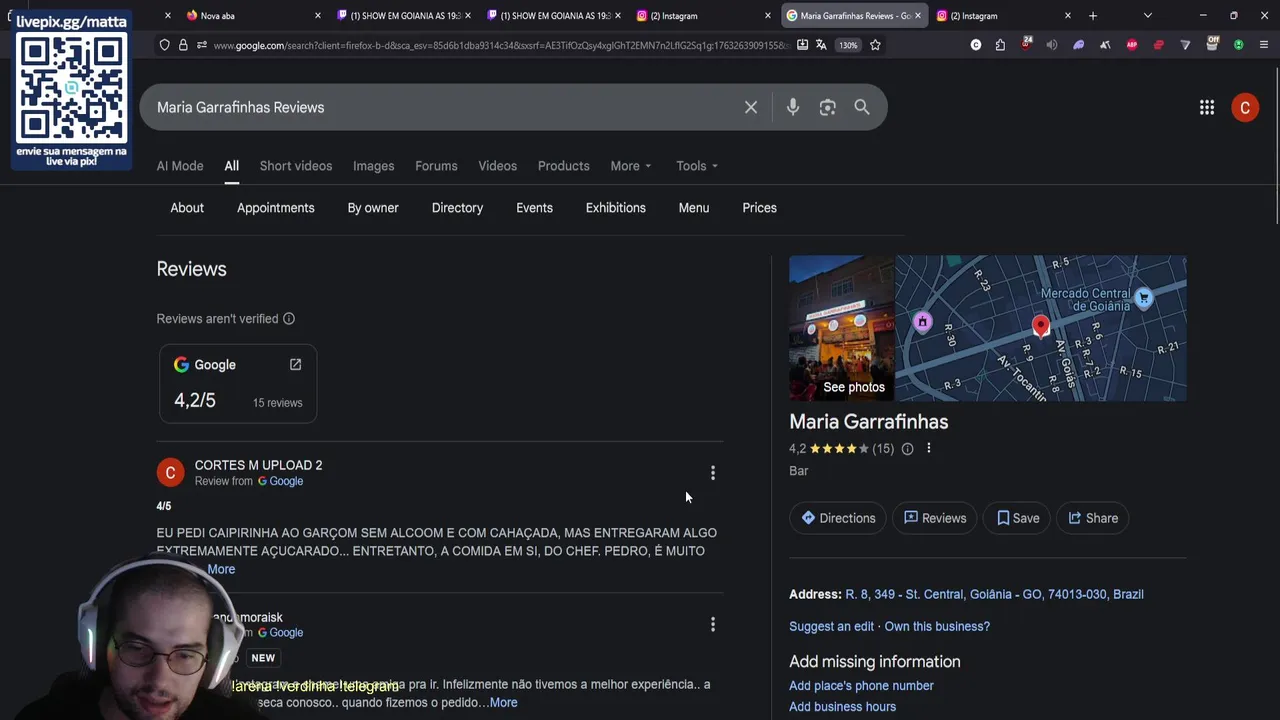The height and width of the screenshot is (720, 1280).
Task: Open the Firefox hamburger menu
Action: [1264, 45]
